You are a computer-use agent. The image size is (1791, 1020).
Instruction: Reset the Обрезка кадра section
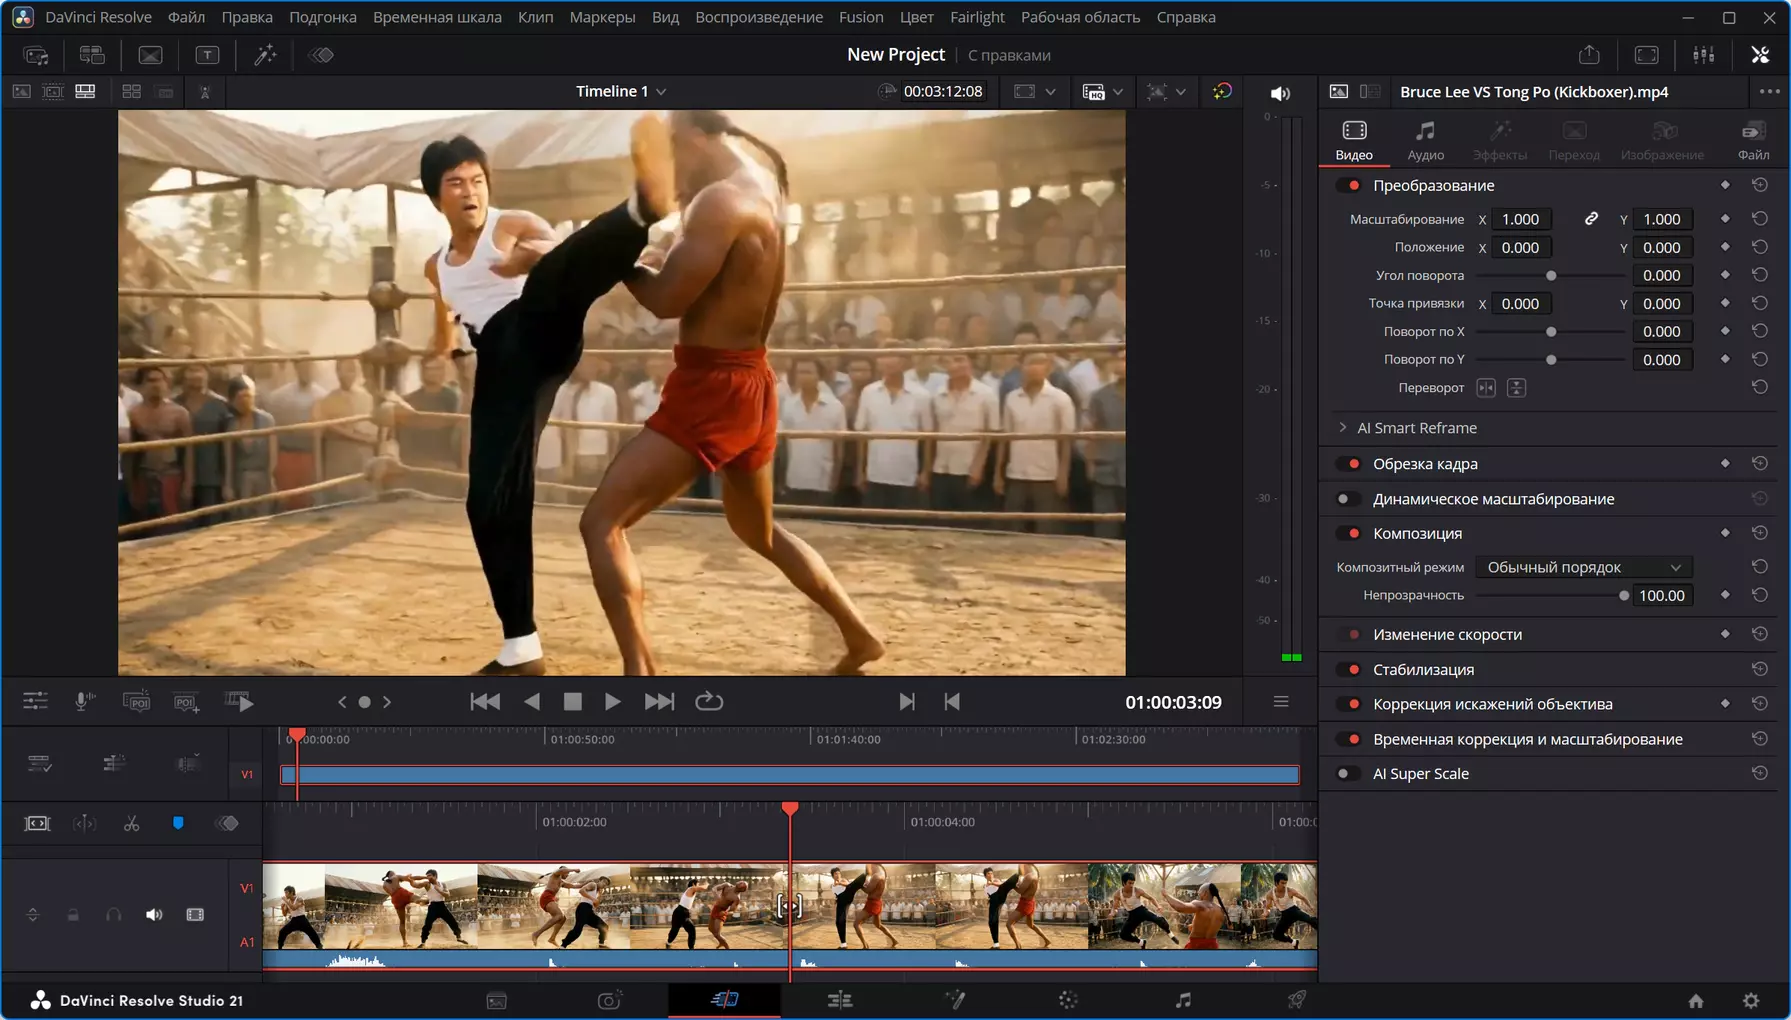pos(1759,463)
